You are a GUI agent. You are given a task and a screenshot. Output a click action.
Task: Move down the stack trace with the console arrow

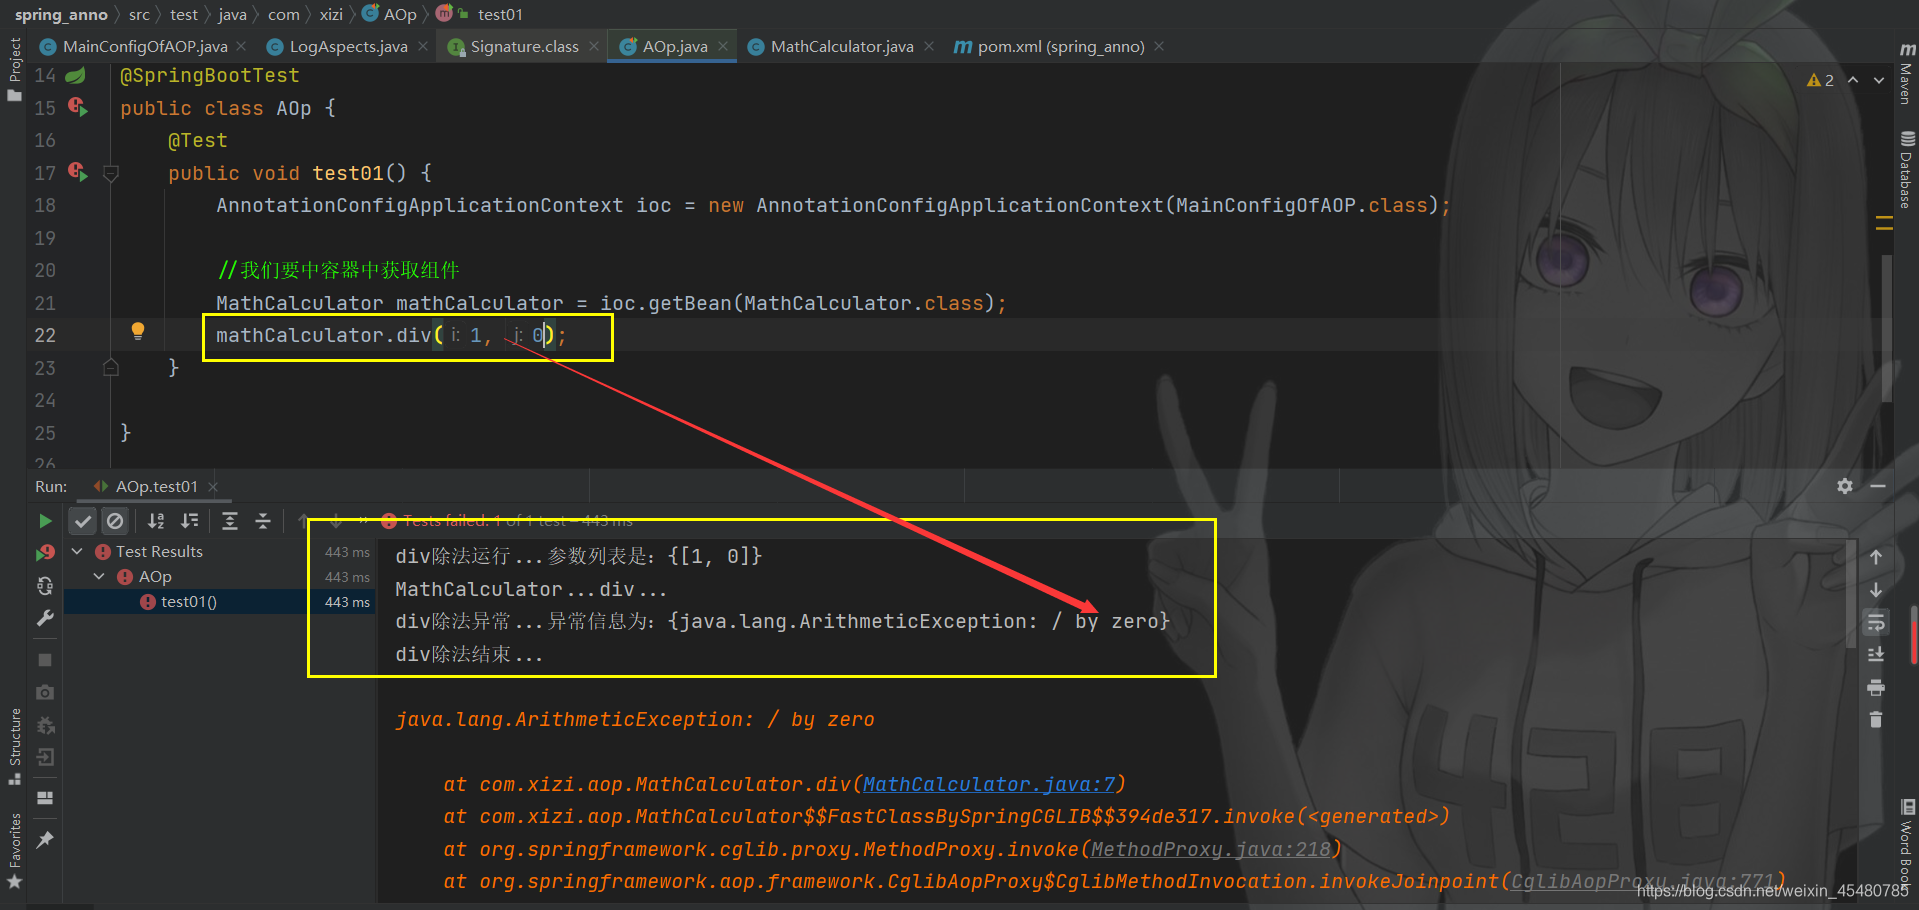[x=1876, y=590]
